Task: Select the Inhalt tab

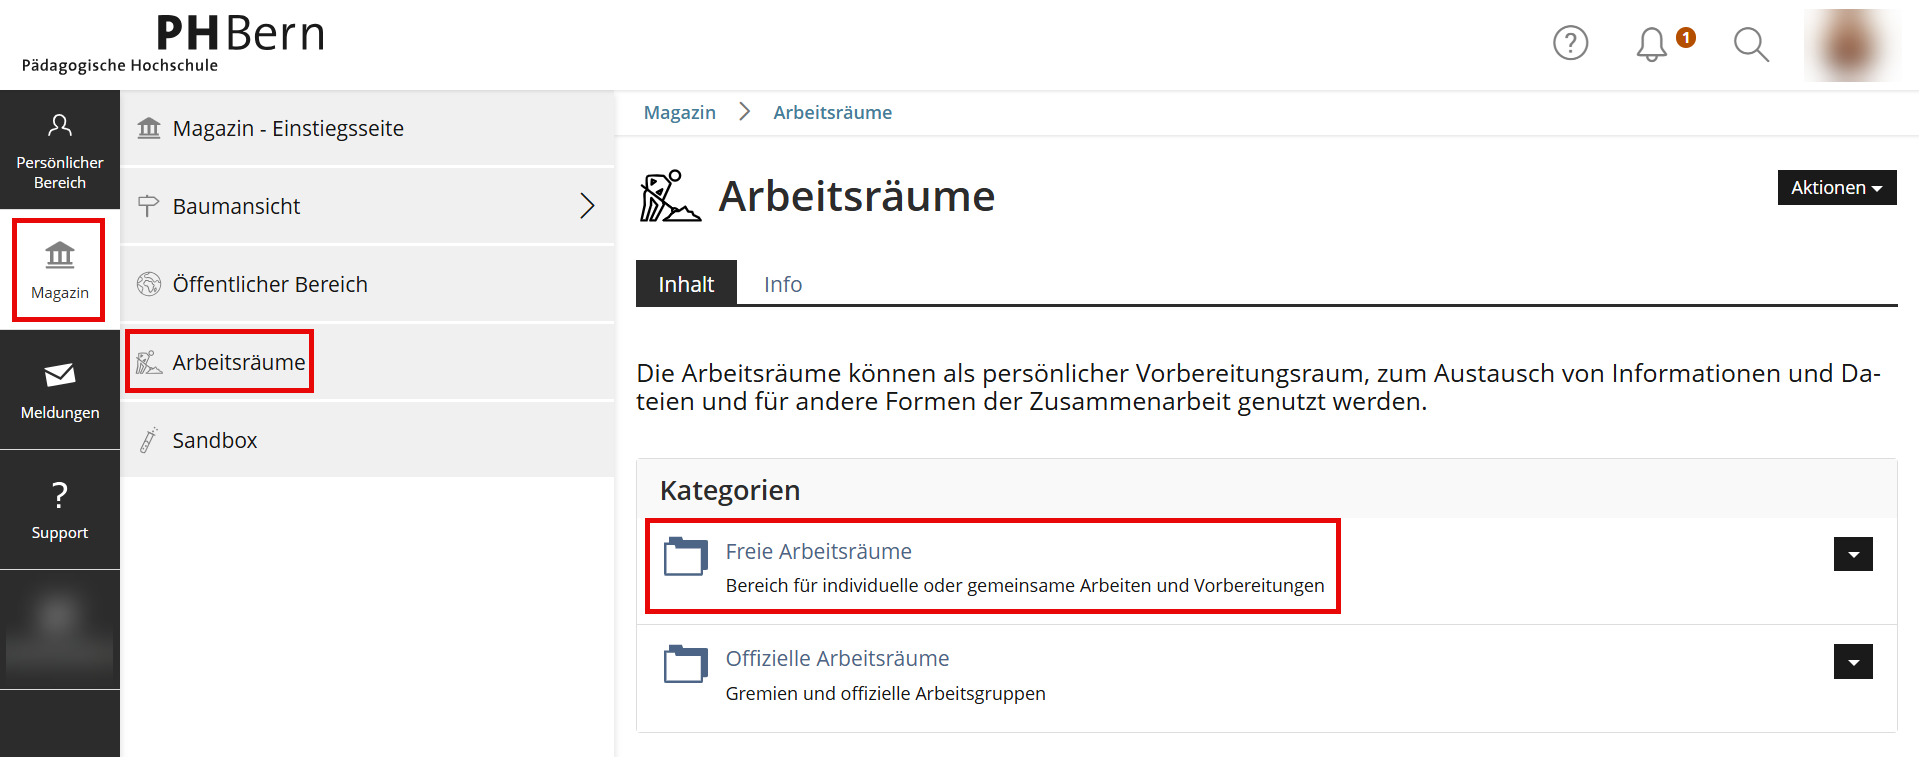Action: (686, 284)
